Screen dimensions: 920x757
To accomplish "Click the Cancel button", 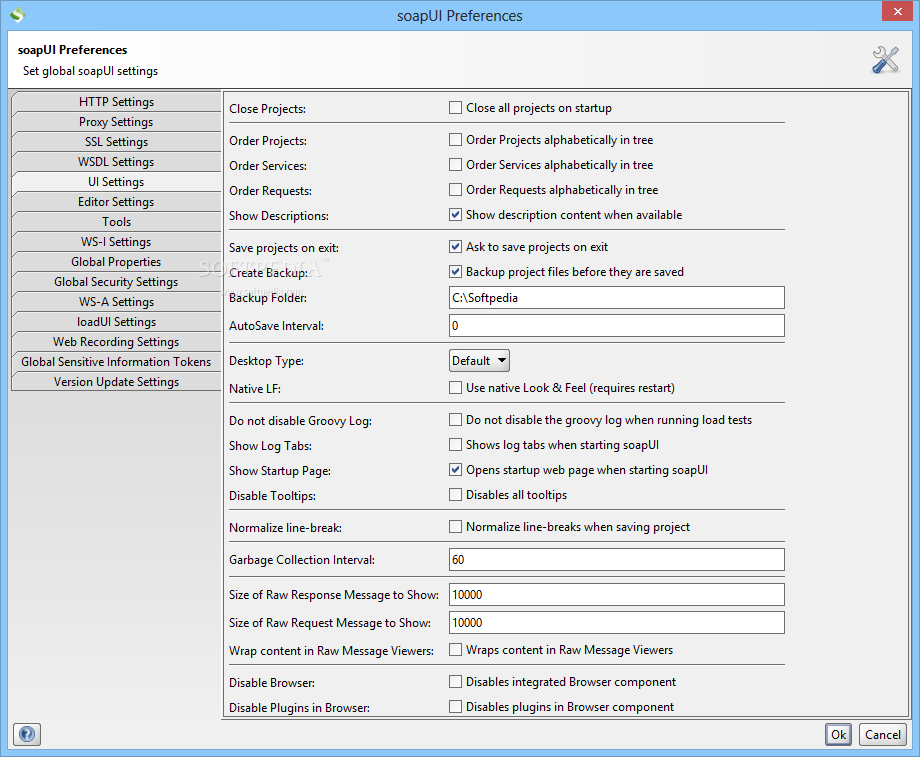I will tap(882, 735).
